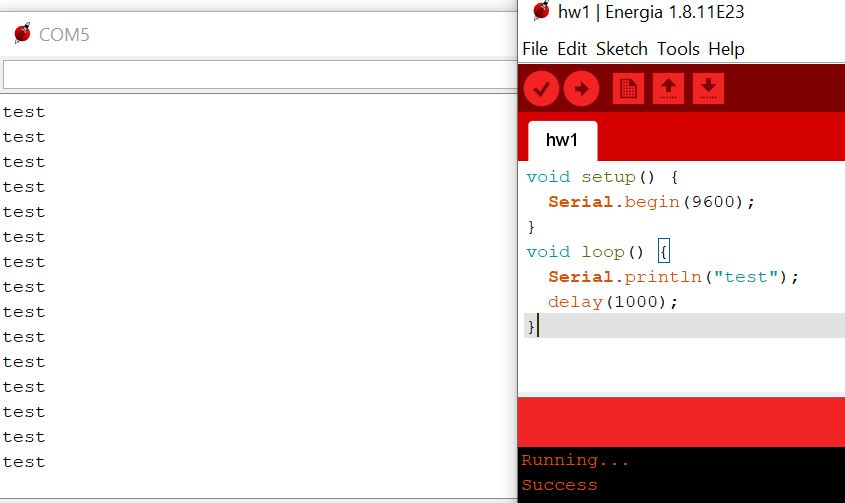Click the Upload arrow button
This screenshot has height=503, width=845.
click(581, 88)
